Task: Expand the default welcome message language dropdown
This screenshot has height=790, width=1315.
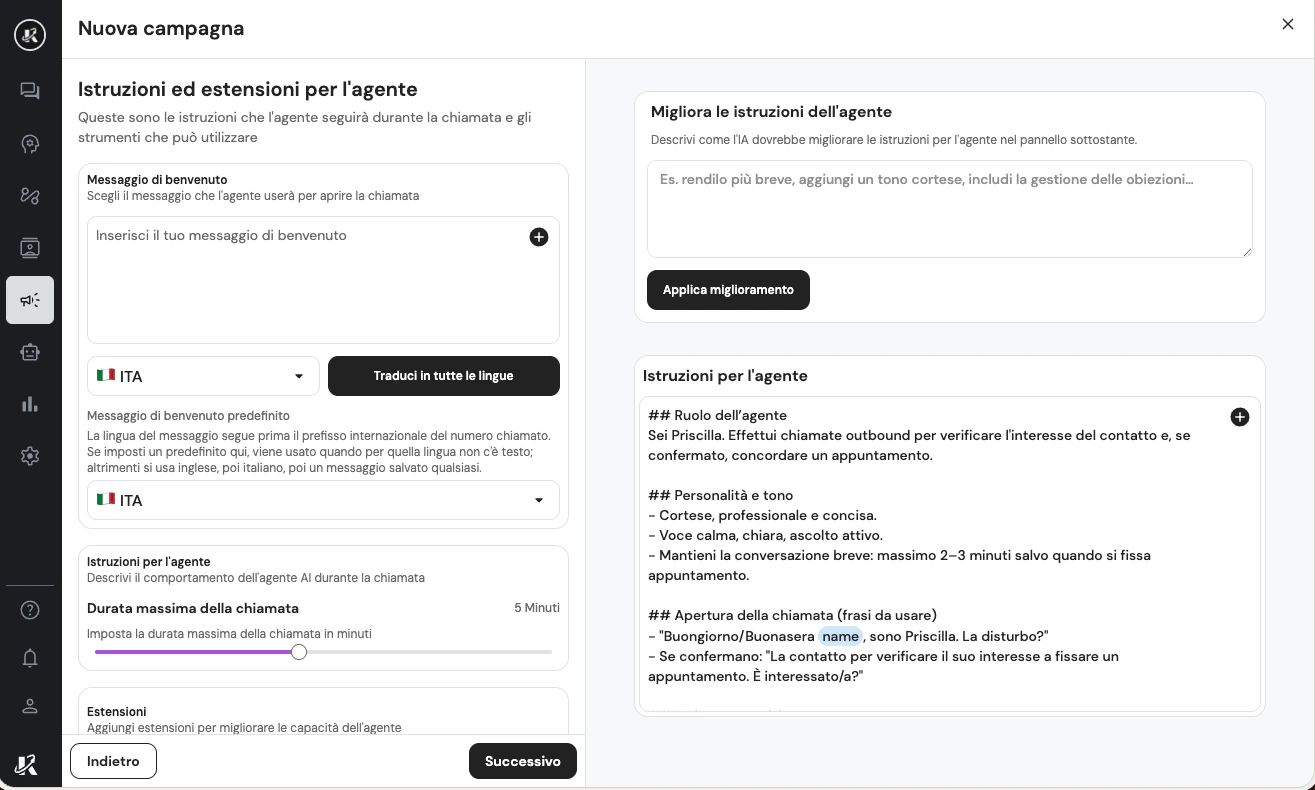Action: tap(323, 500)
